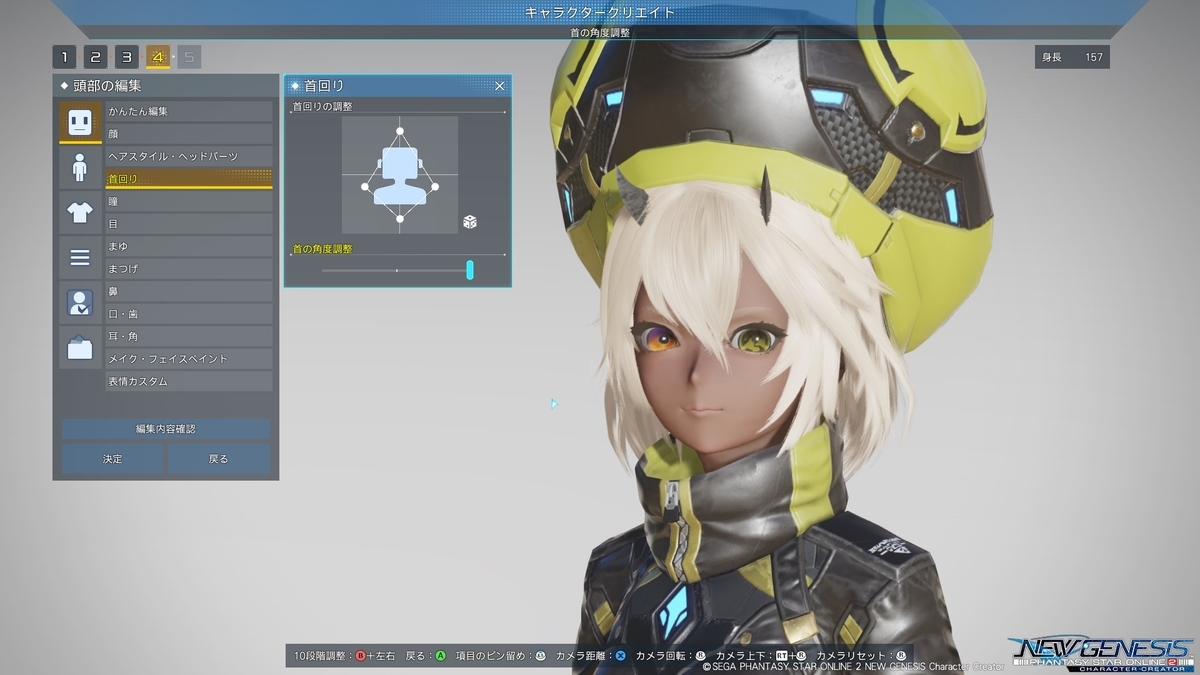
Task: Open メイク・フェイスペイント entry
Action: pos(189,359)
